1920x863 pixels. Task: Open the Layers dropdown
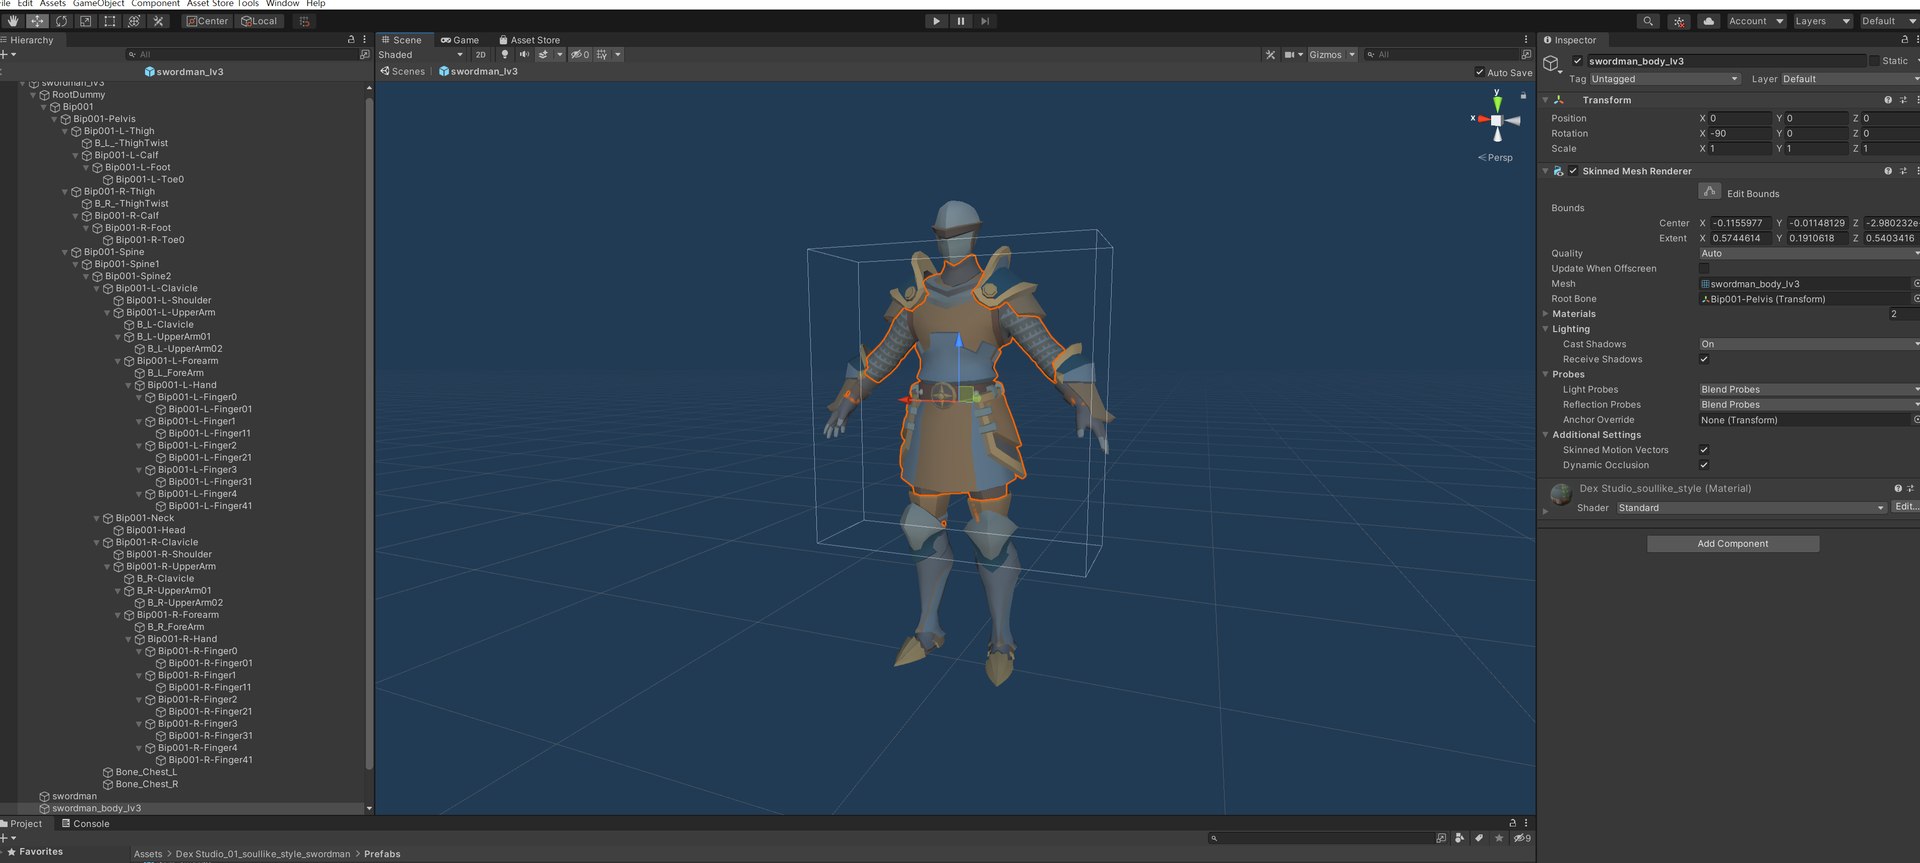(1822, 21)
